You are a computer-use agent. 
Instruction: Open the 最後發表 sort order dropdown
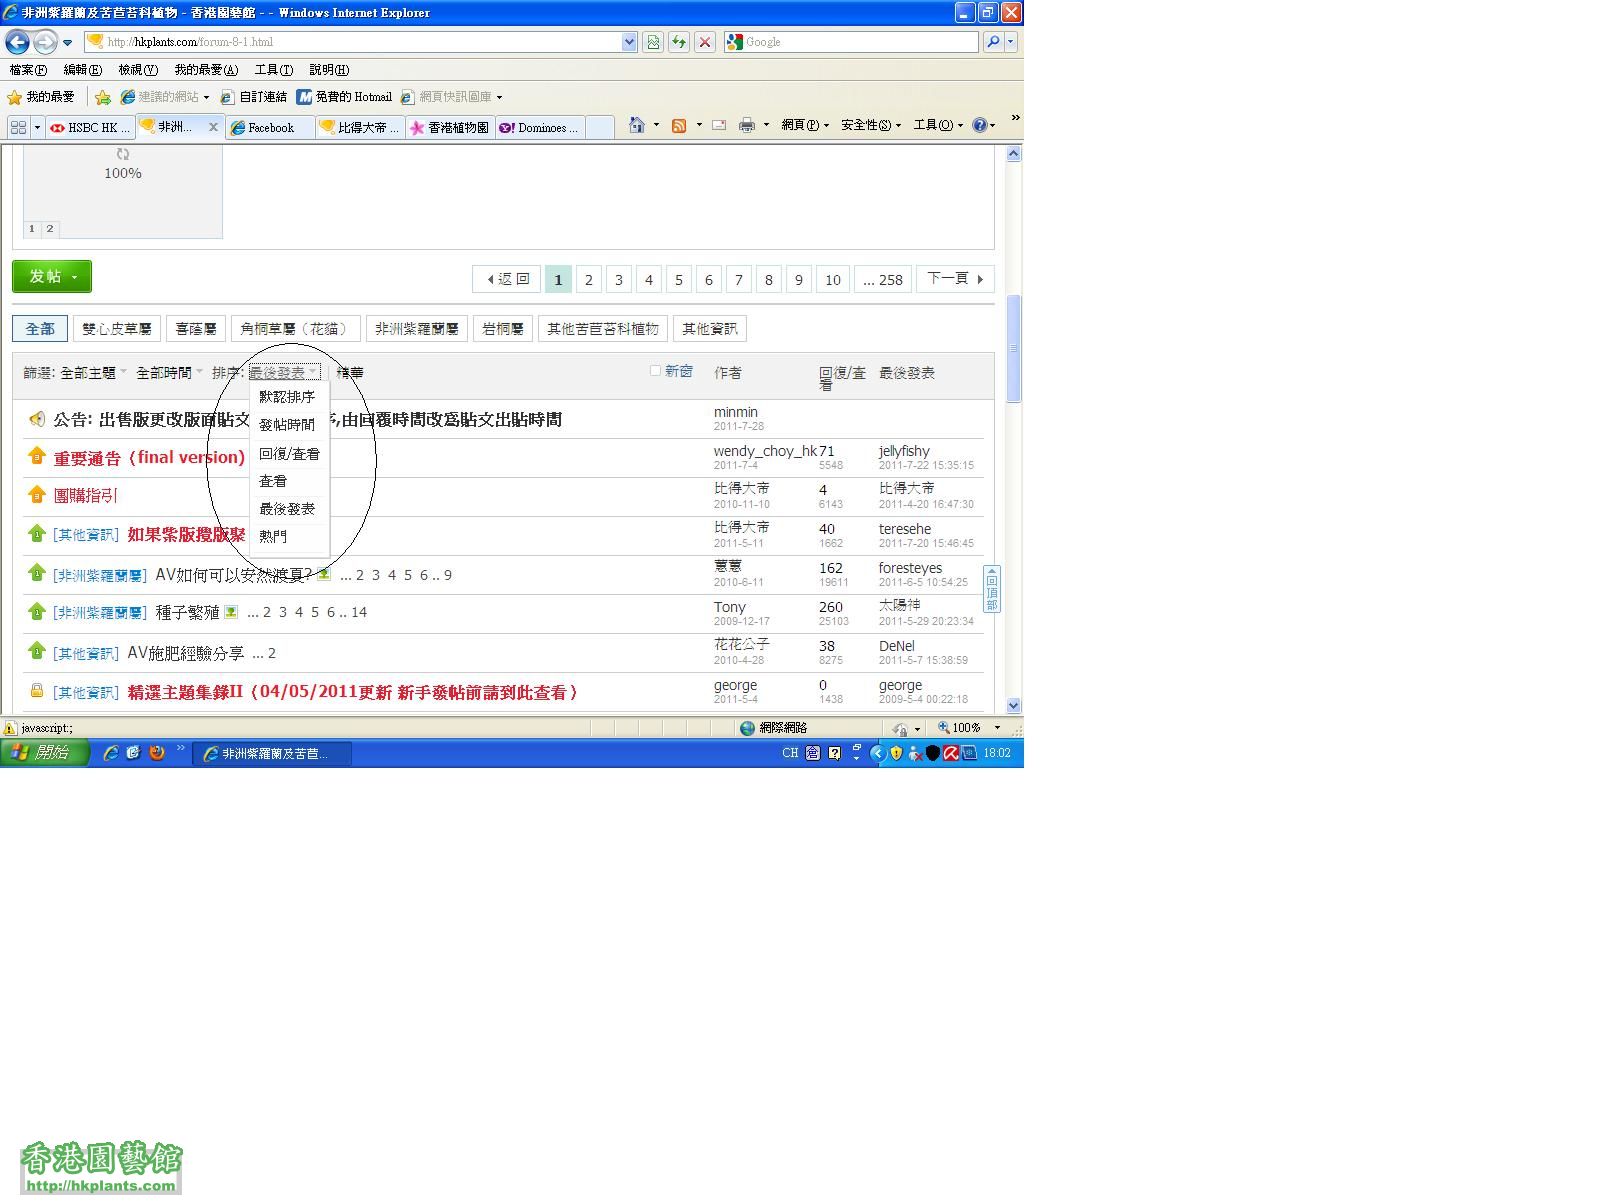pyautogui.click(x=284, y=373)
